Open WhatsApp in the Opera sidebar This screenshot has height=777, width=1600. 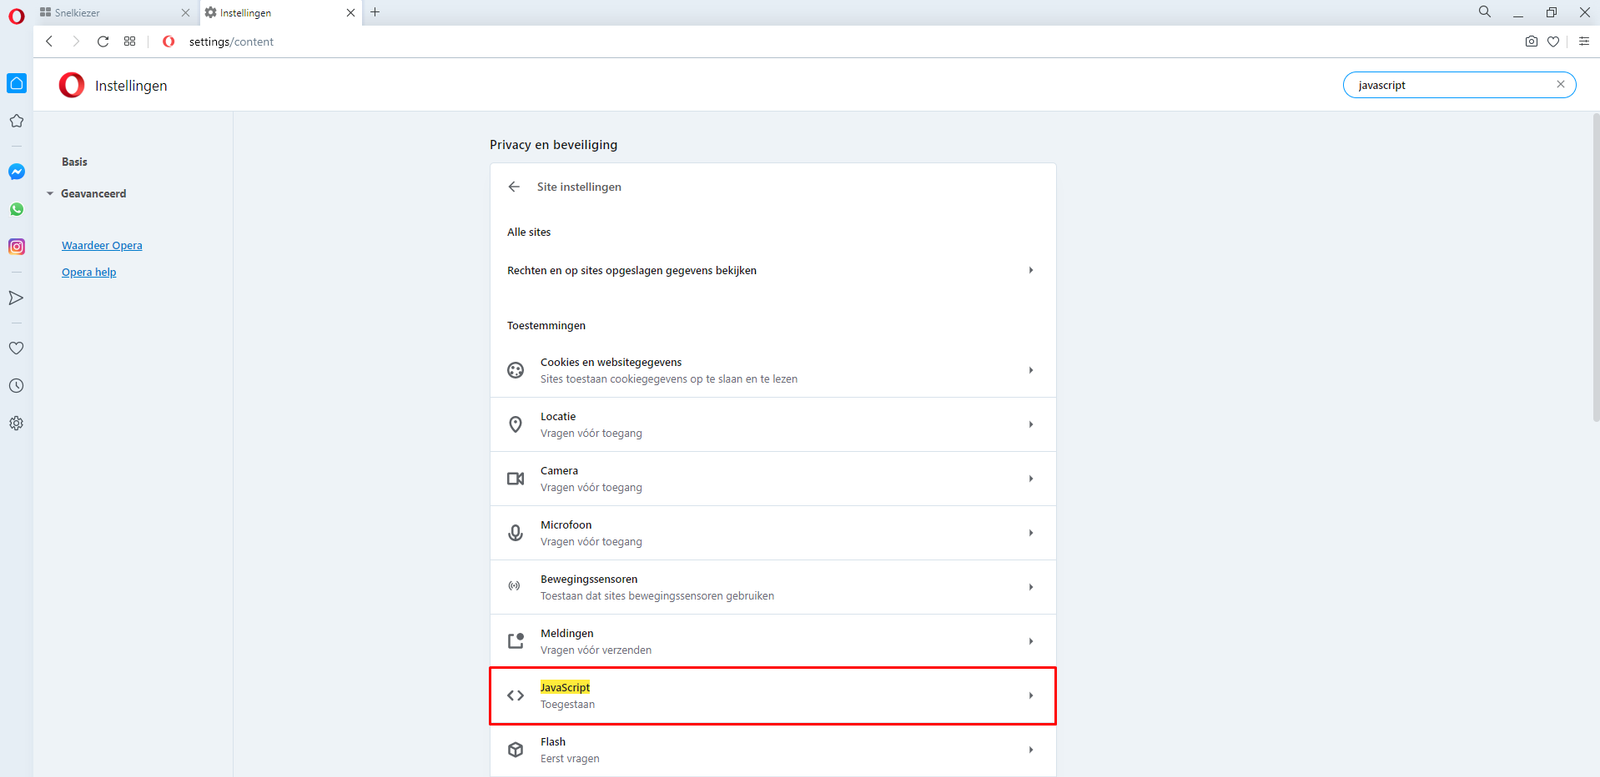[17, 210]
